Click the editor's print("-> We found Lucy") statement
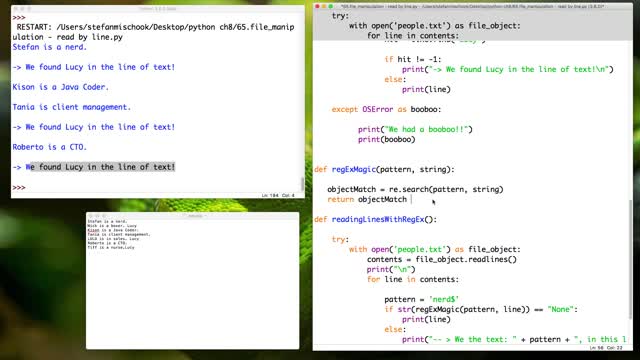 (507, 69)
